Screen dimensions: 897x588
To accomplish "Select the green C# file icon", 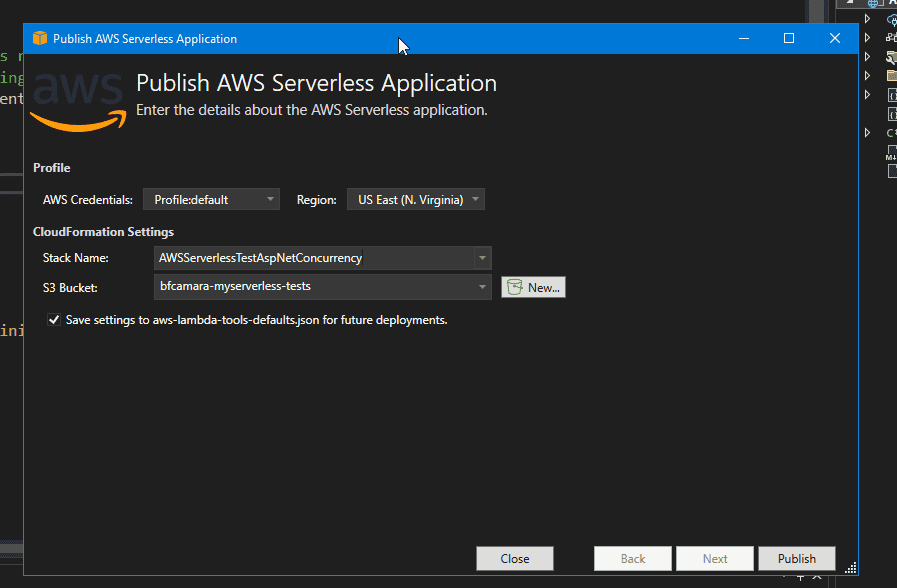I will 891,133.
